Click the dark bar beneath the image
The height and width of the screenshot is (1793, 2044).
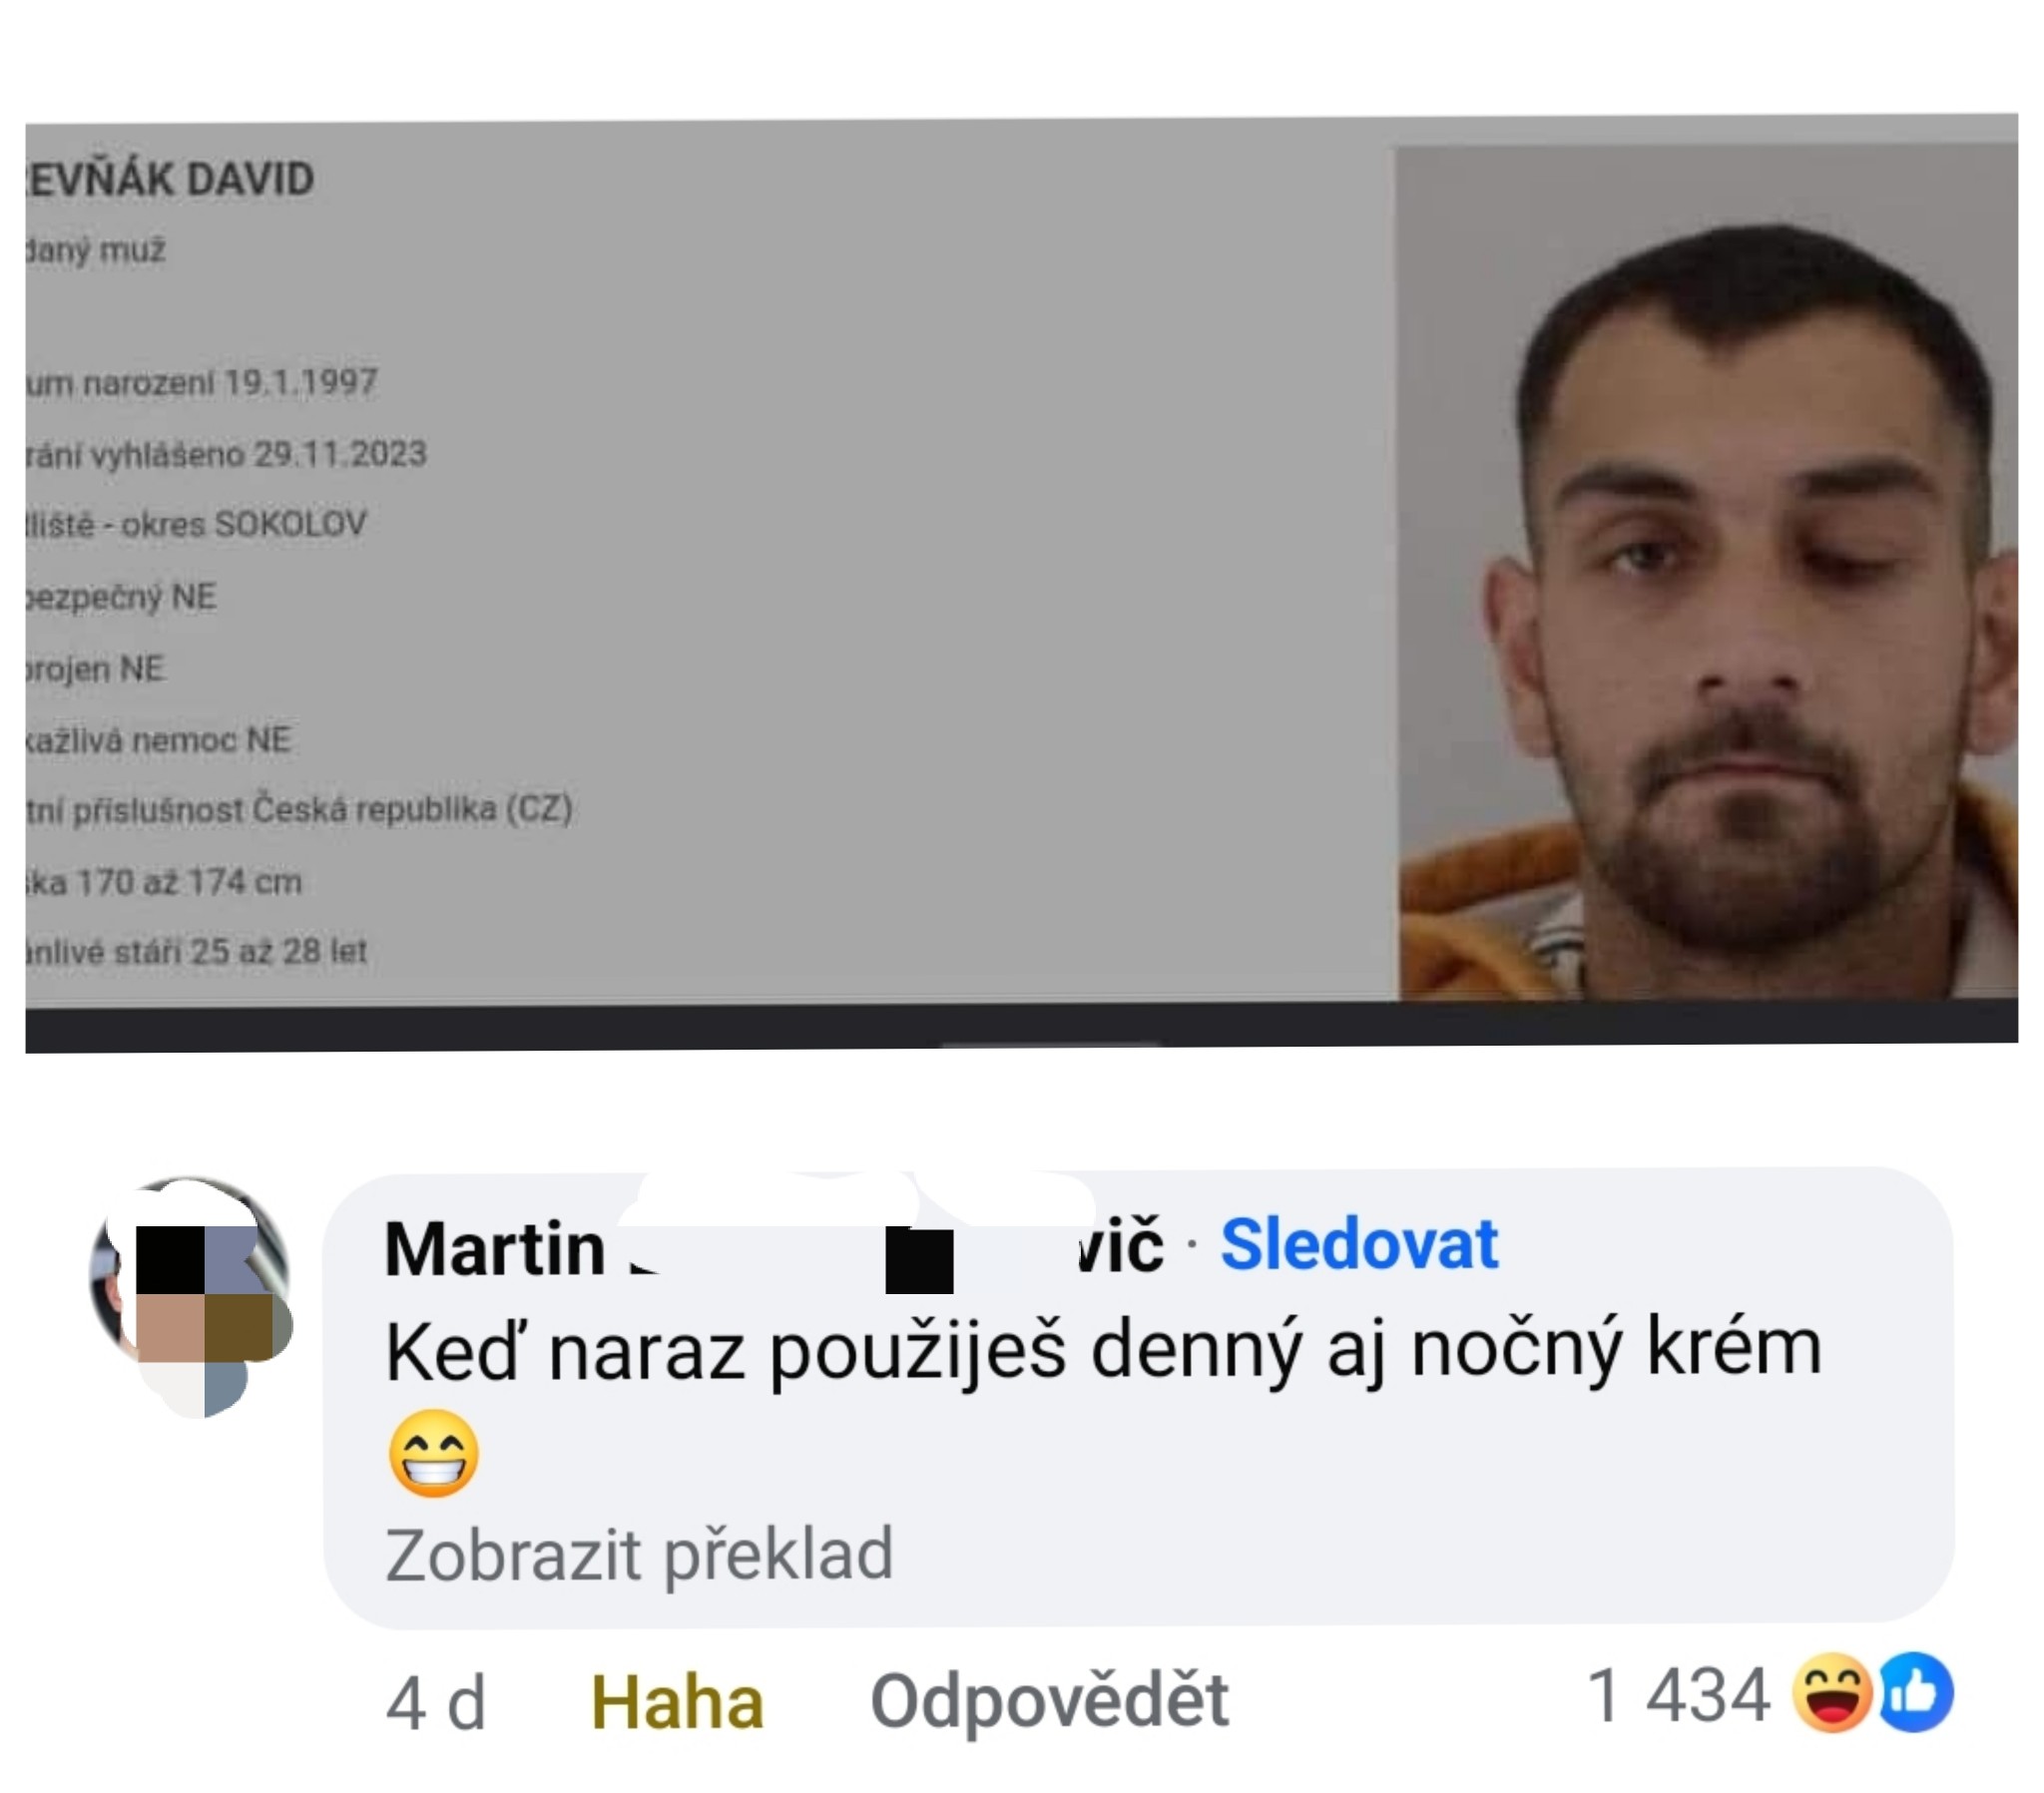(x=1021, y=1026)
